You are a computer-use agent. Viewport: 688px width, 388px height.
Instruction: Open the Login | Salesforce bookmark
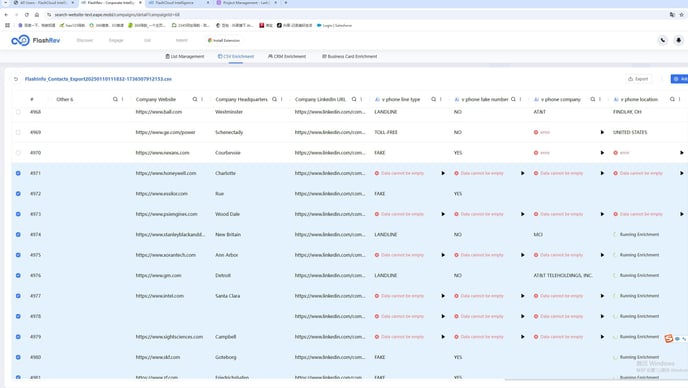pyautogui.click(x=334, y=25)
